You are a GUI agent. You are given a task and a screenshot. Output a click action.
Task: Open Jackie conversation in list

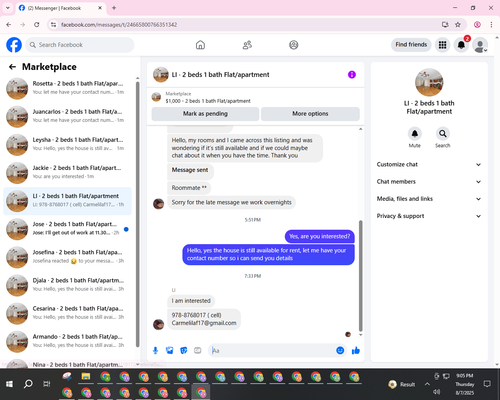point(68,173)
